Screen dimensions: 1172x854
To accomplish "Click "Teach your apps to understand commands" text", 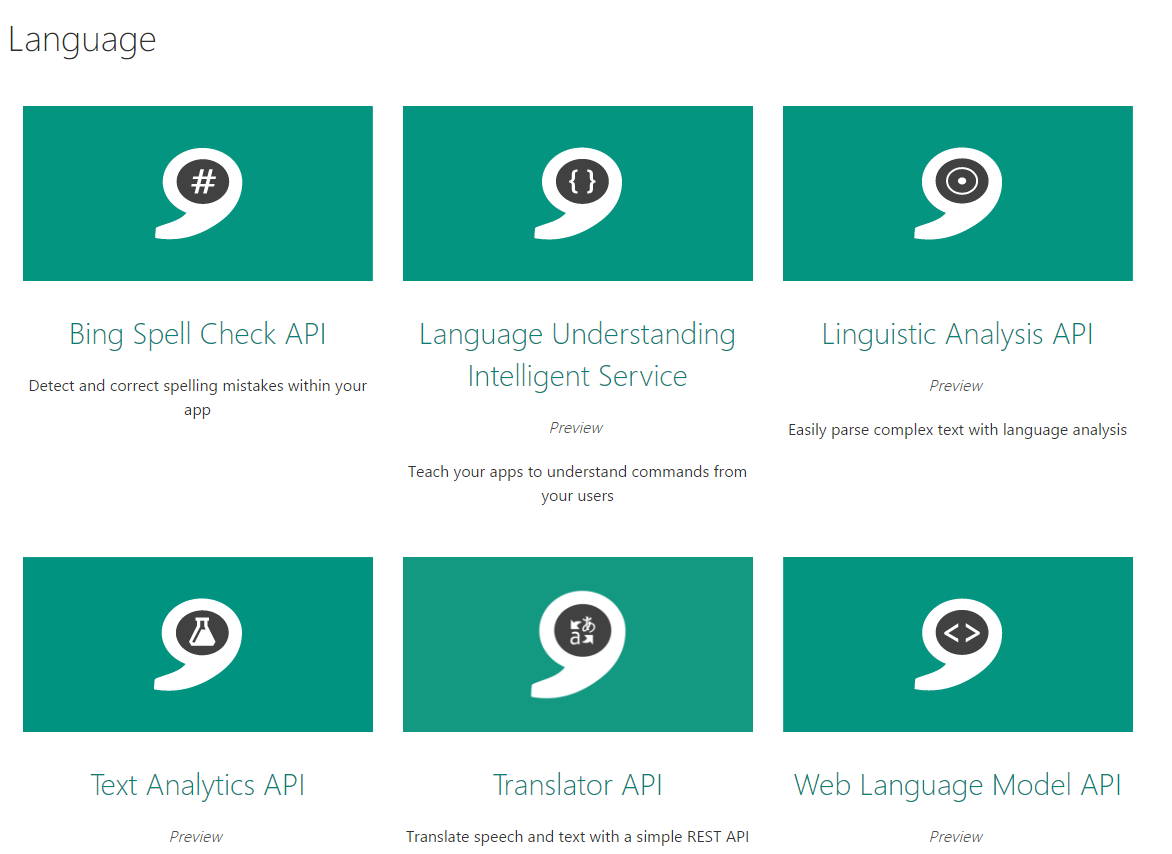I will 577,483.
